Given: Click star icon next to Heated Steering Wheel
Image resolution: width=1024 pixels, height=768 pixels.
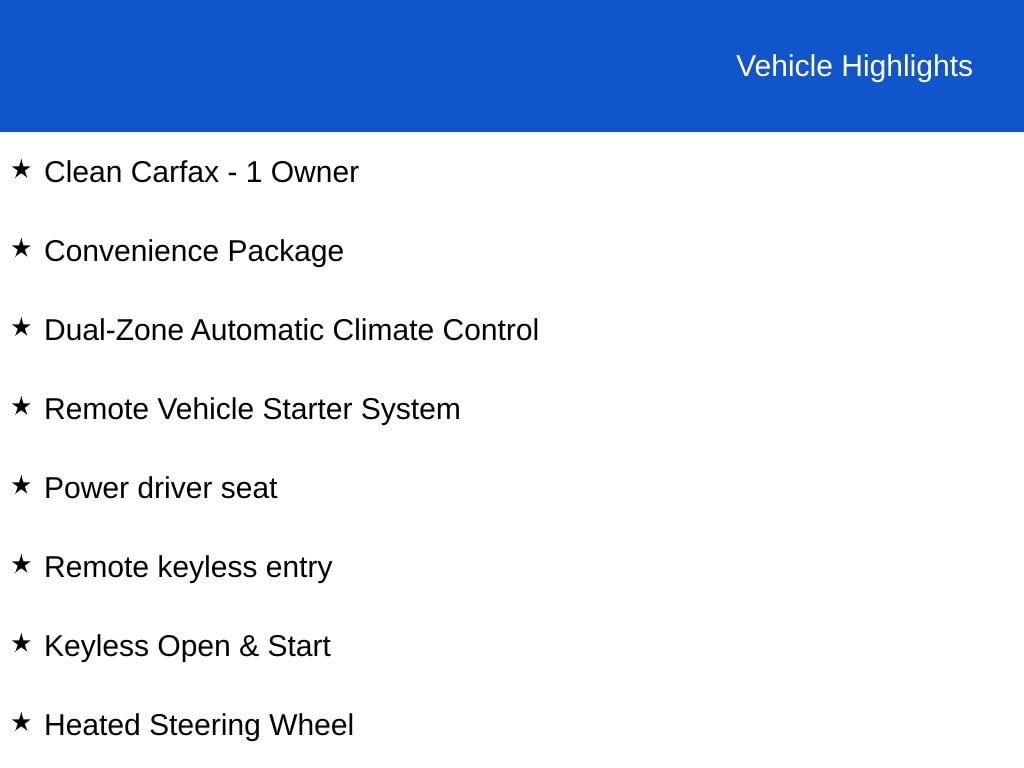Looking at the screenshot, I should click(x=21, y=722).
